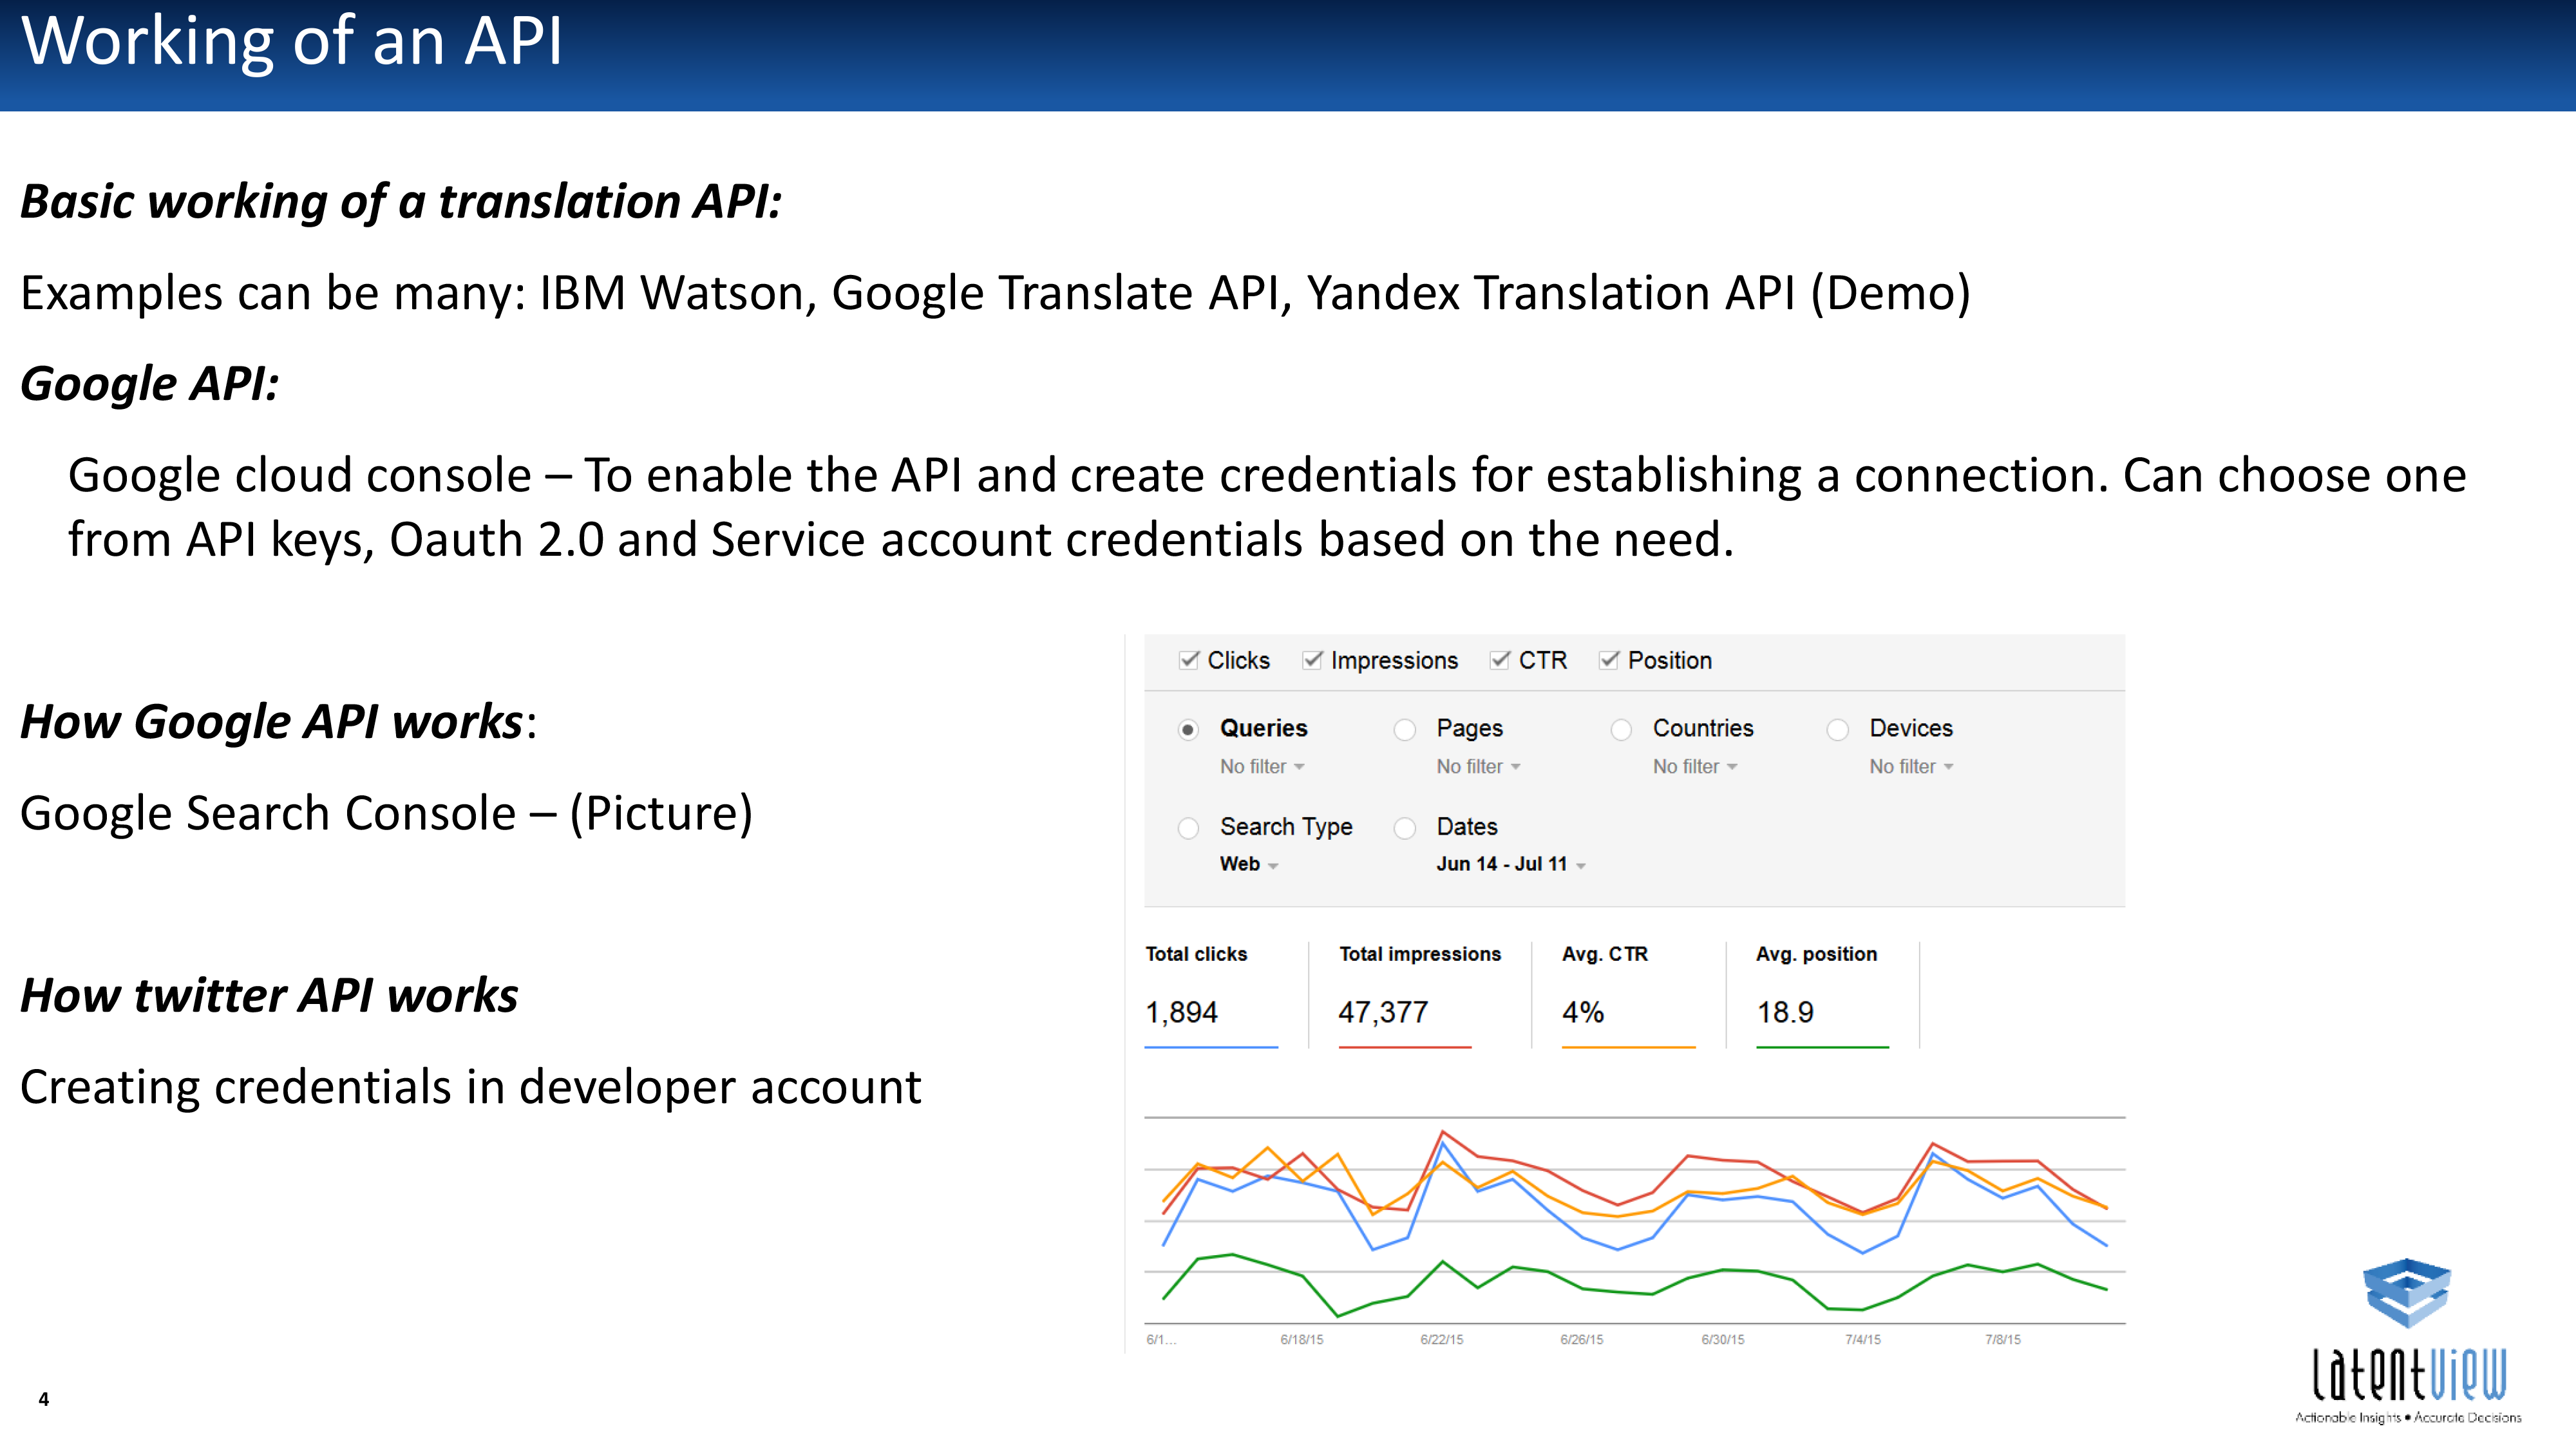
Task: Click the Avg. position value 18.9
Action: click(1785, 1012)
